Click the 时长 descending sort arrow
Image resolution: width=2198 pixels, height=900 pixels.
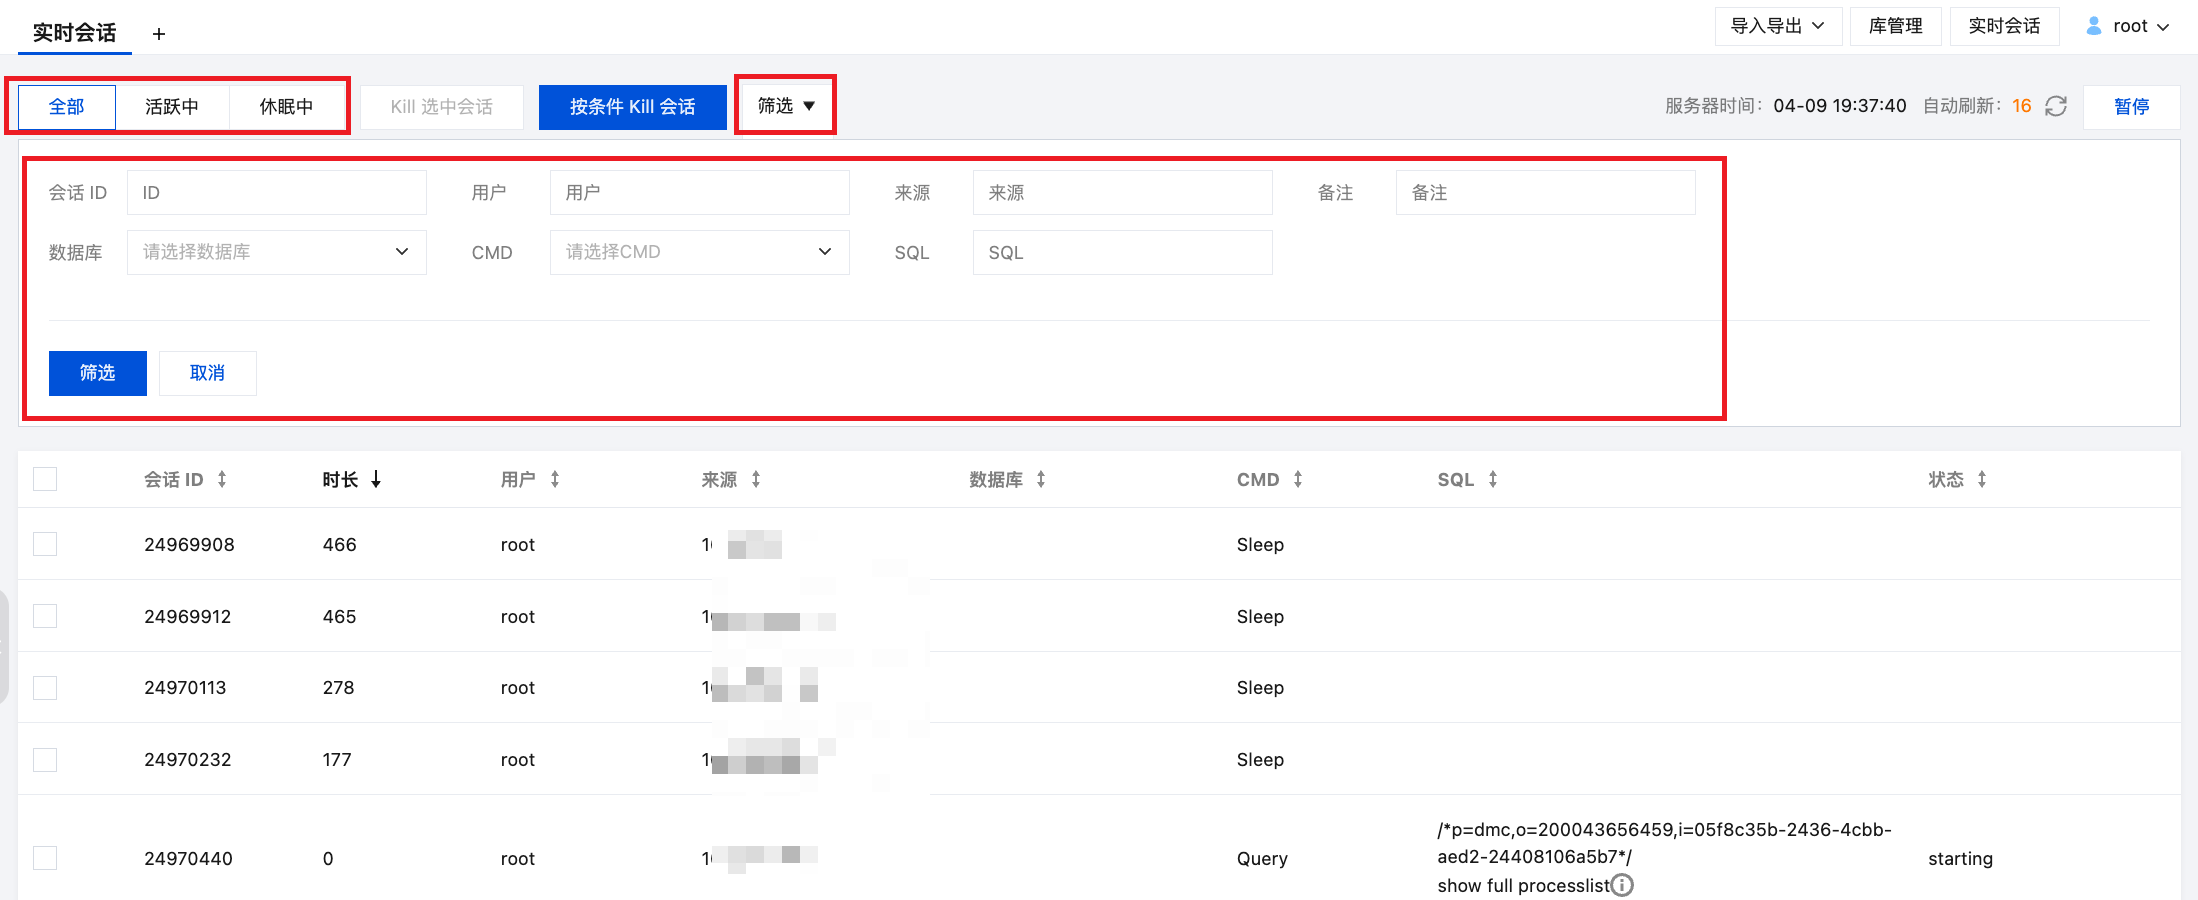376,480
